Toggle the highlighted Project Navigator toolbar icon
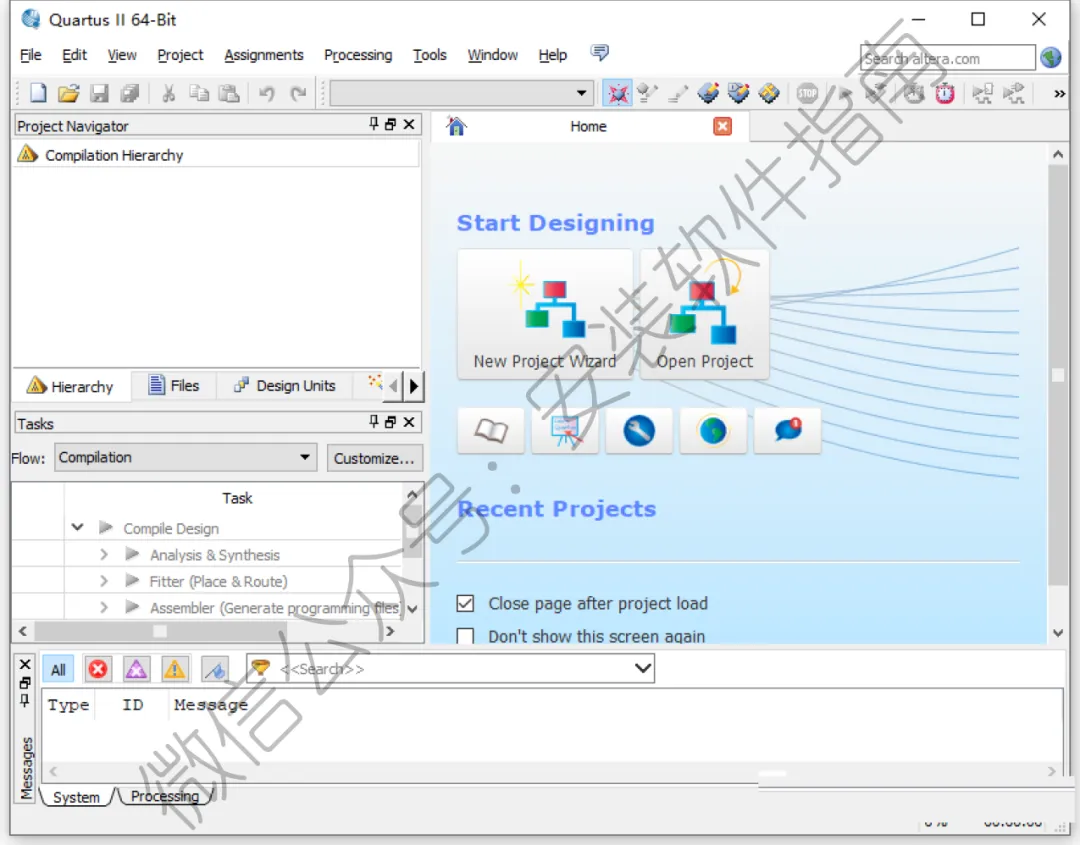The width and height of the screenshot is (1080, 845). click(x=617, y=93)
